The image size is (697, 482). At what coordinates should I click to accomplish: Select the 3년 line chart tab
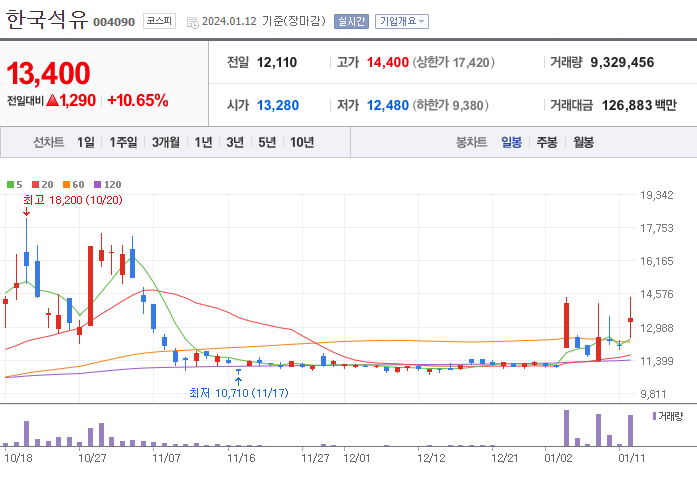click(x=235, y=142)
